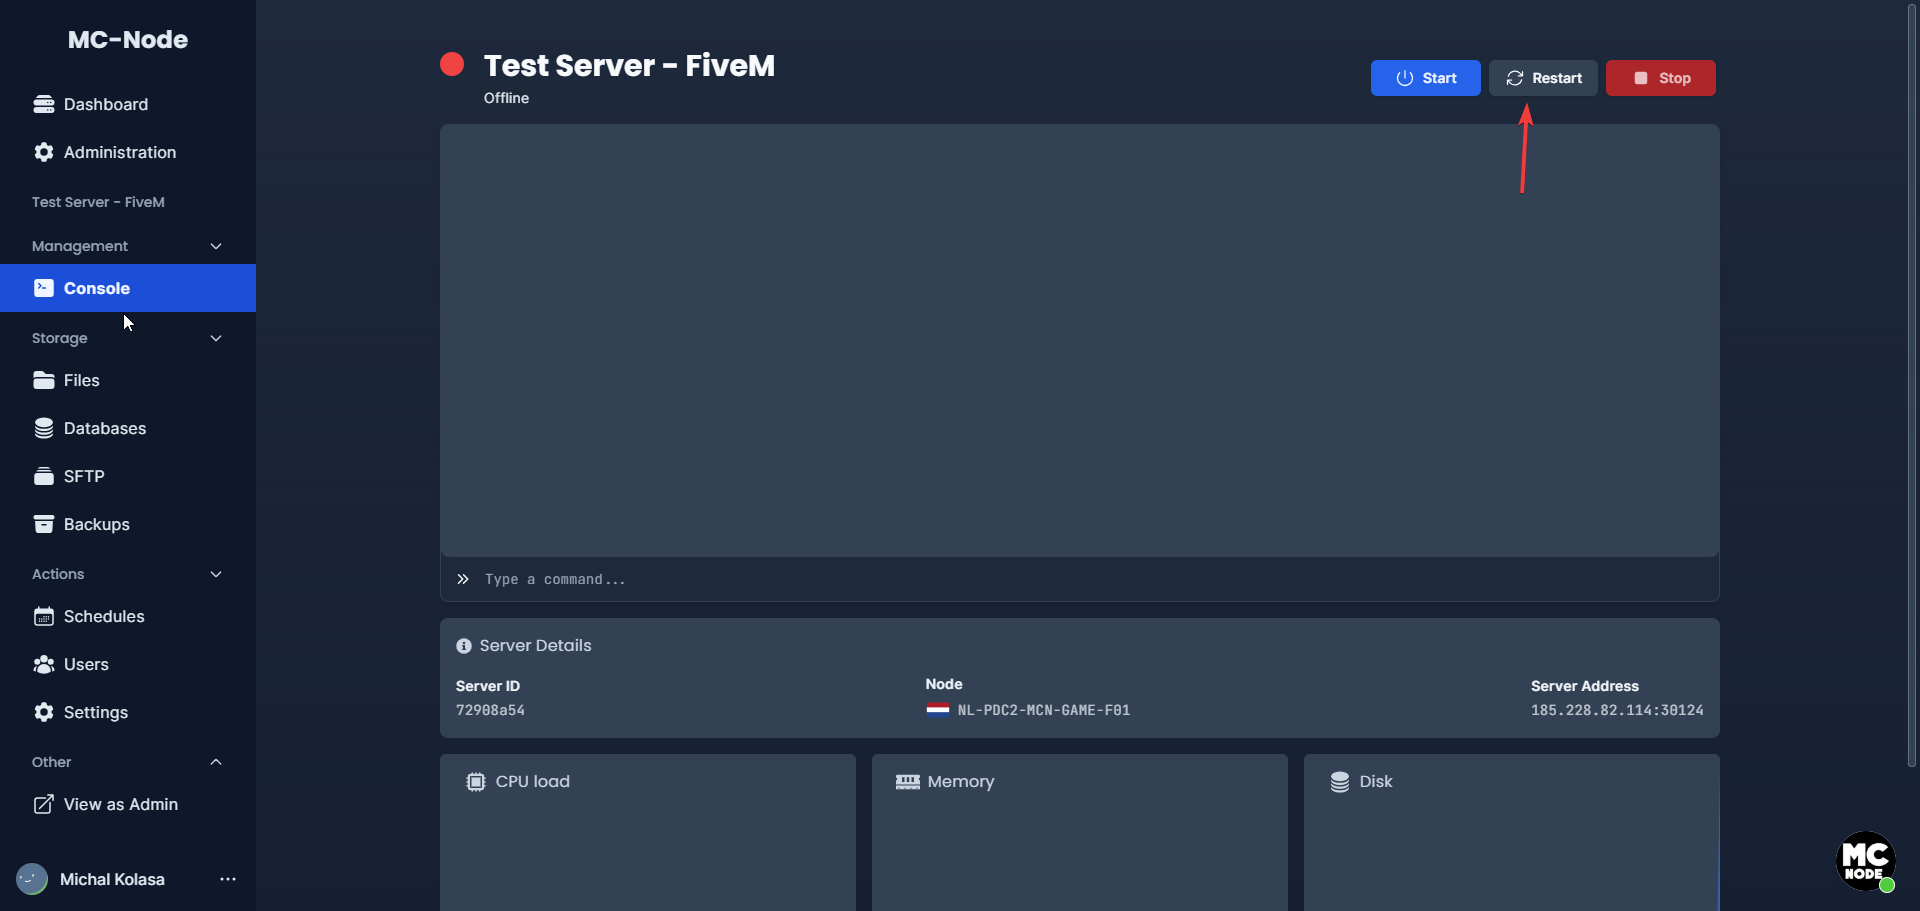The height and width of the screenshot is (911, 1920).
Task: Open Files in the sidebar
Action: [128, 380]
